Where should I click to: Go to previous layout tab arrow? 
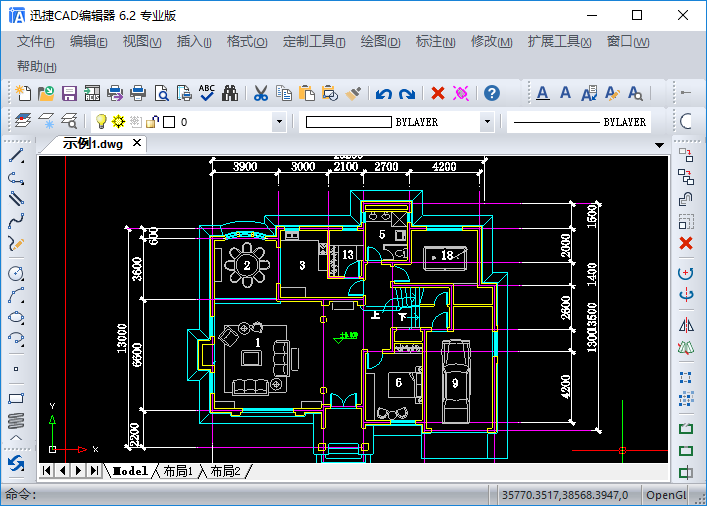point(62,471)
